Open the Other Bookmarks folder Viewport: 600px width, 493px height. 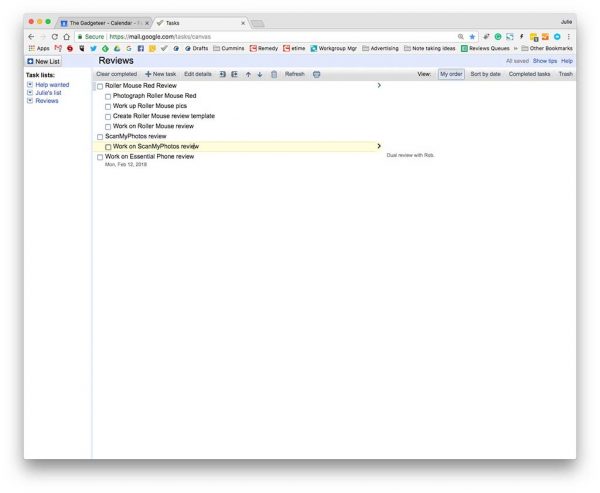(547, 48)
